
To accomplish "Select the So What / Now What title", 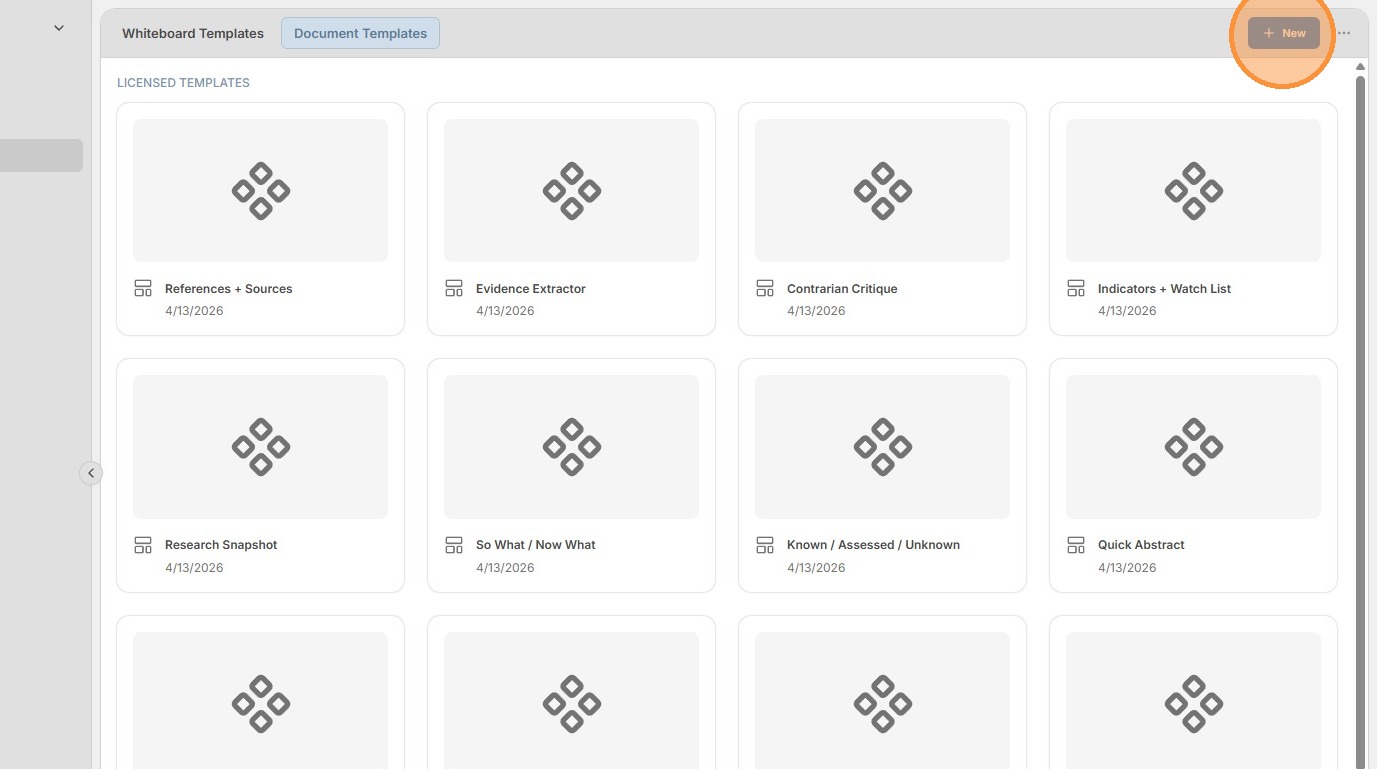I will click(536, 545).
